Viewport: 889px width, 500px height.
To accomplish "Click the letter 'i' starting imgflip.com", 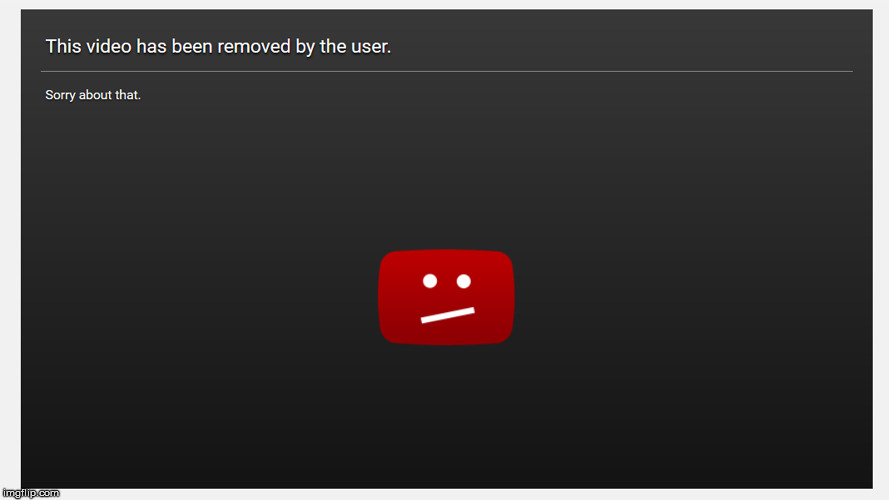I will (5, 493).
